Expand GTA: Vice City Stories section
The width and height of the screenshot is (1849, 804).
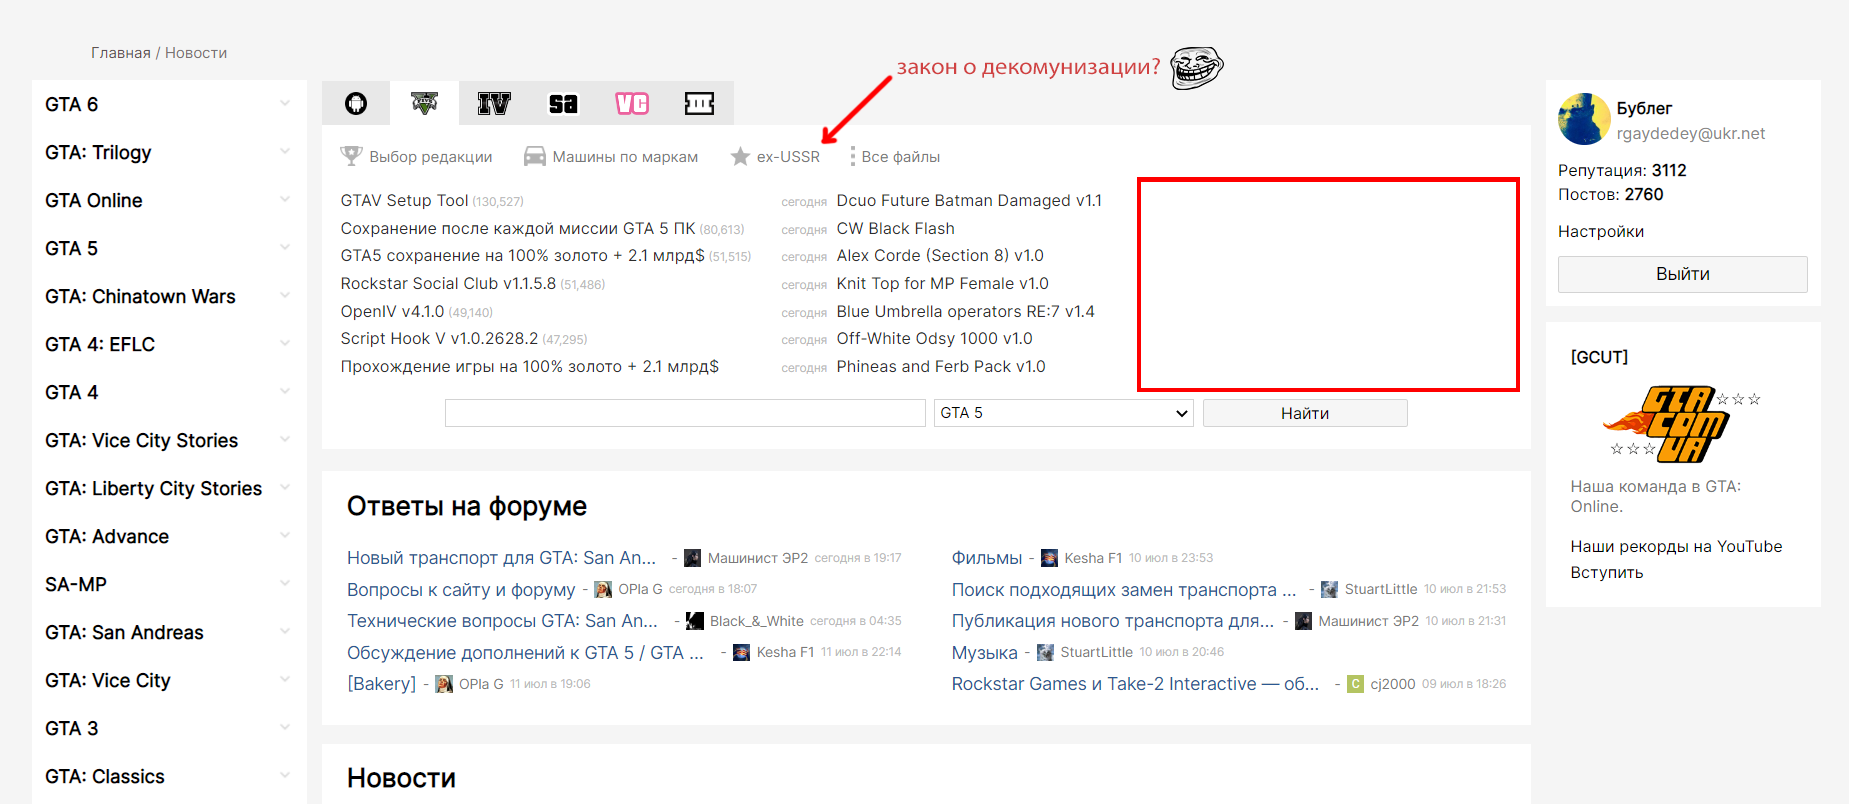[285, 440]
